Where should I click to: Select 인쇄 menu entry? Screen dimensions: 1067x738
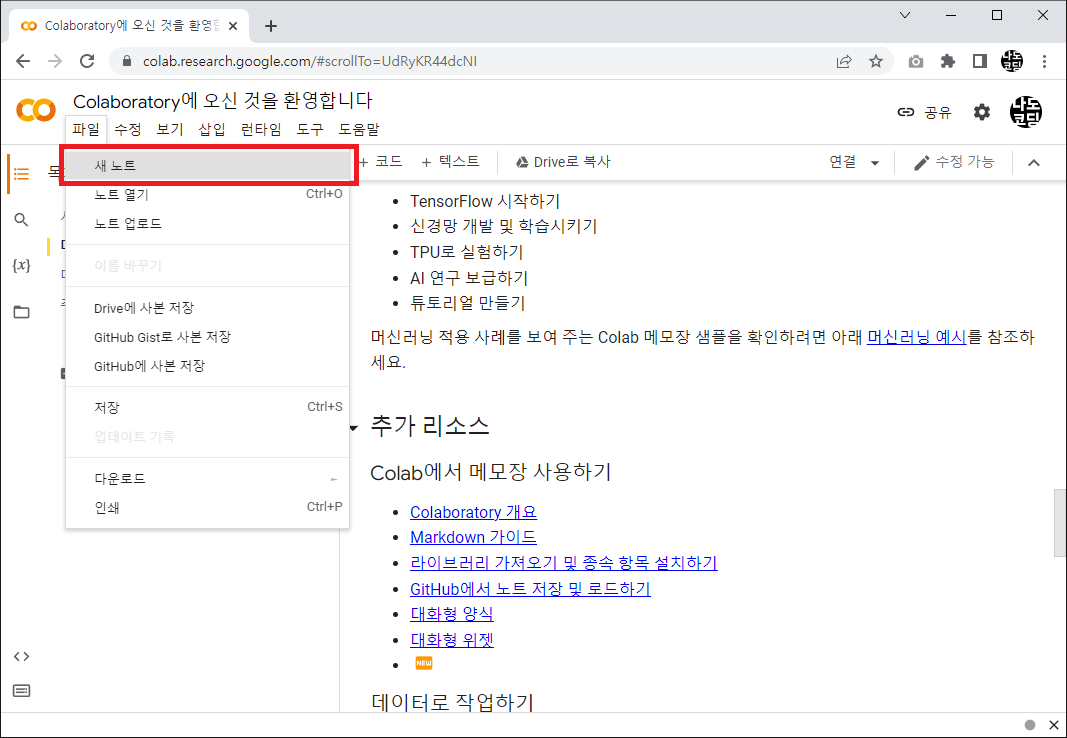(x=208, y=507)
